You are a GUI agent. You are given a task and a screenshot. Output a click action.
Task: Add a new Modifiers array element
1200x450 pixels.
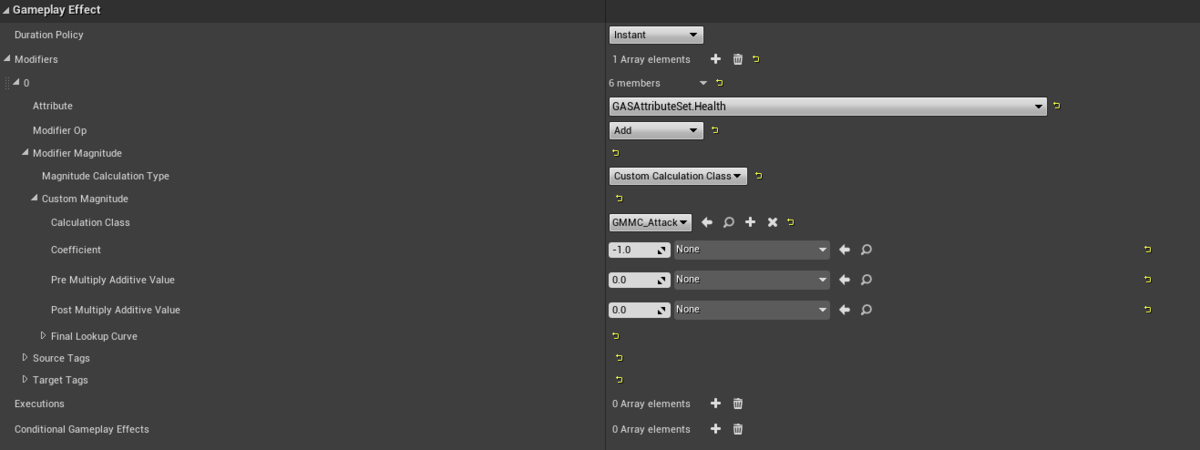click(715, 59)
